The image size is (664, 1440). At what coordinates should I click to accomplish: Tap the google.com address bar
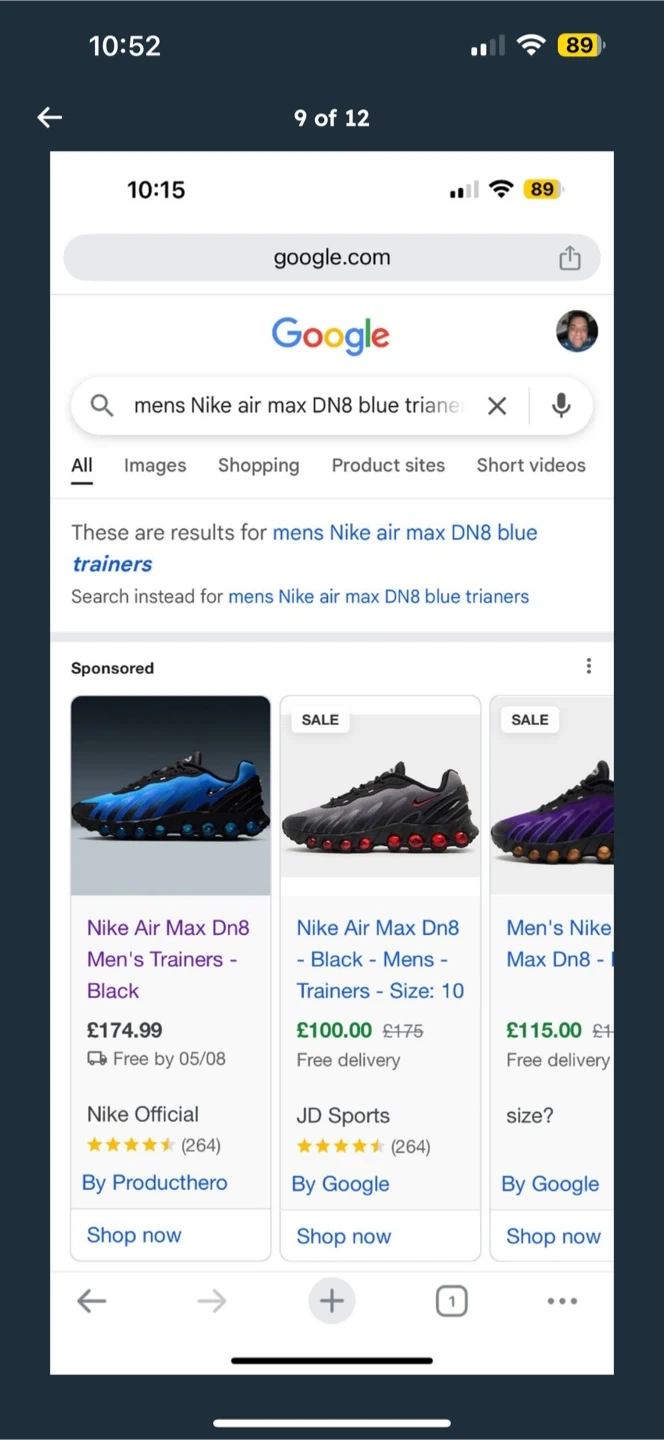click(x=331, y=258)
